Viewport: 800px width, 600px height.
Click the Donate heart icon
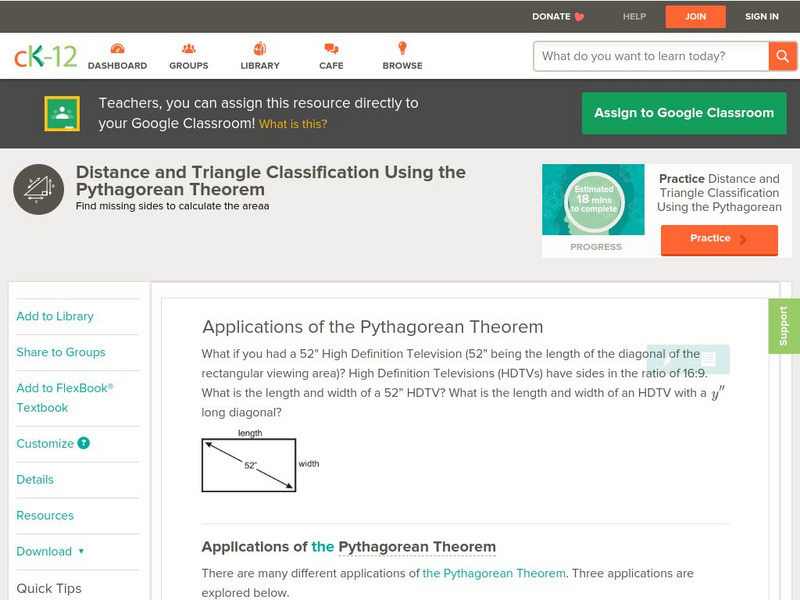(x=579, y=17)
